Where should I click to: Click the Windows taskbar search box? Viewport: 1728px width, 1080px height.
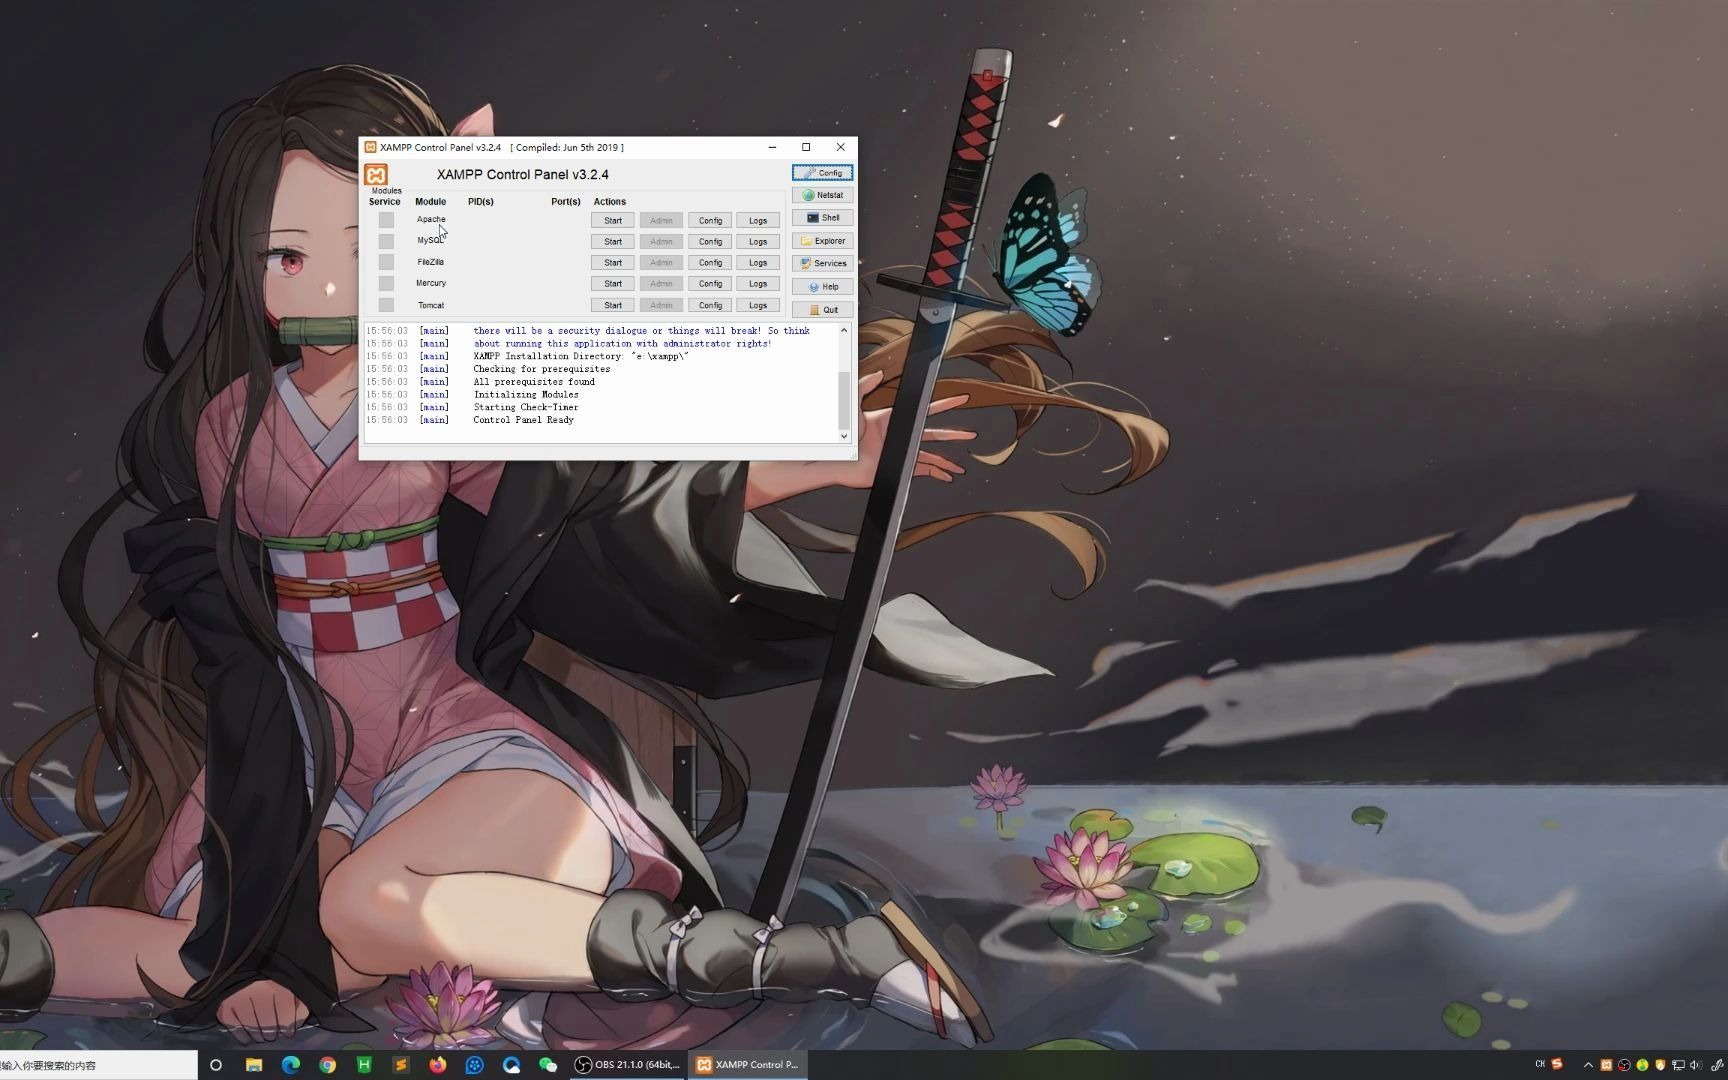pos(98,1065)
